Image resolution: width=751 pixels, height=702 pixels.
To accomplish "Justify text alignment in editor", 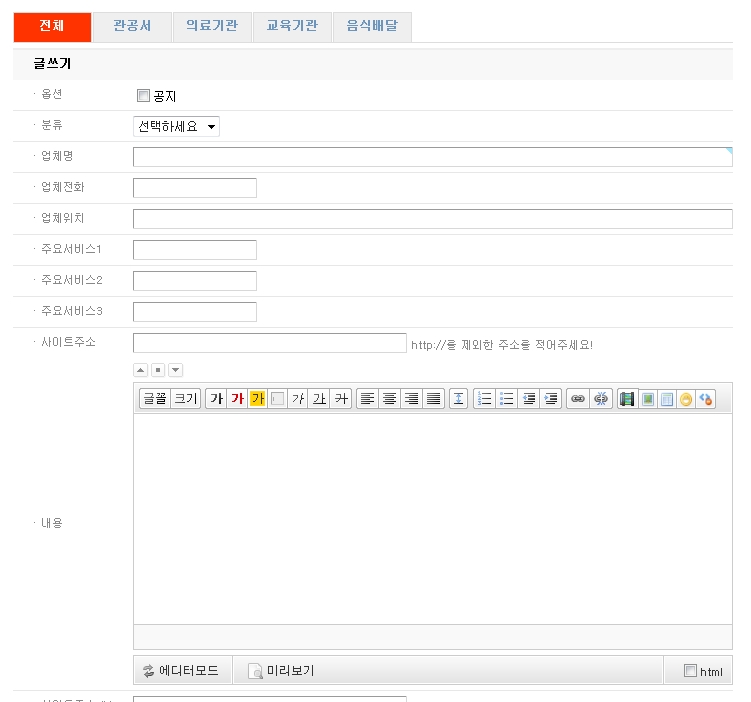I will coord(433,399).
